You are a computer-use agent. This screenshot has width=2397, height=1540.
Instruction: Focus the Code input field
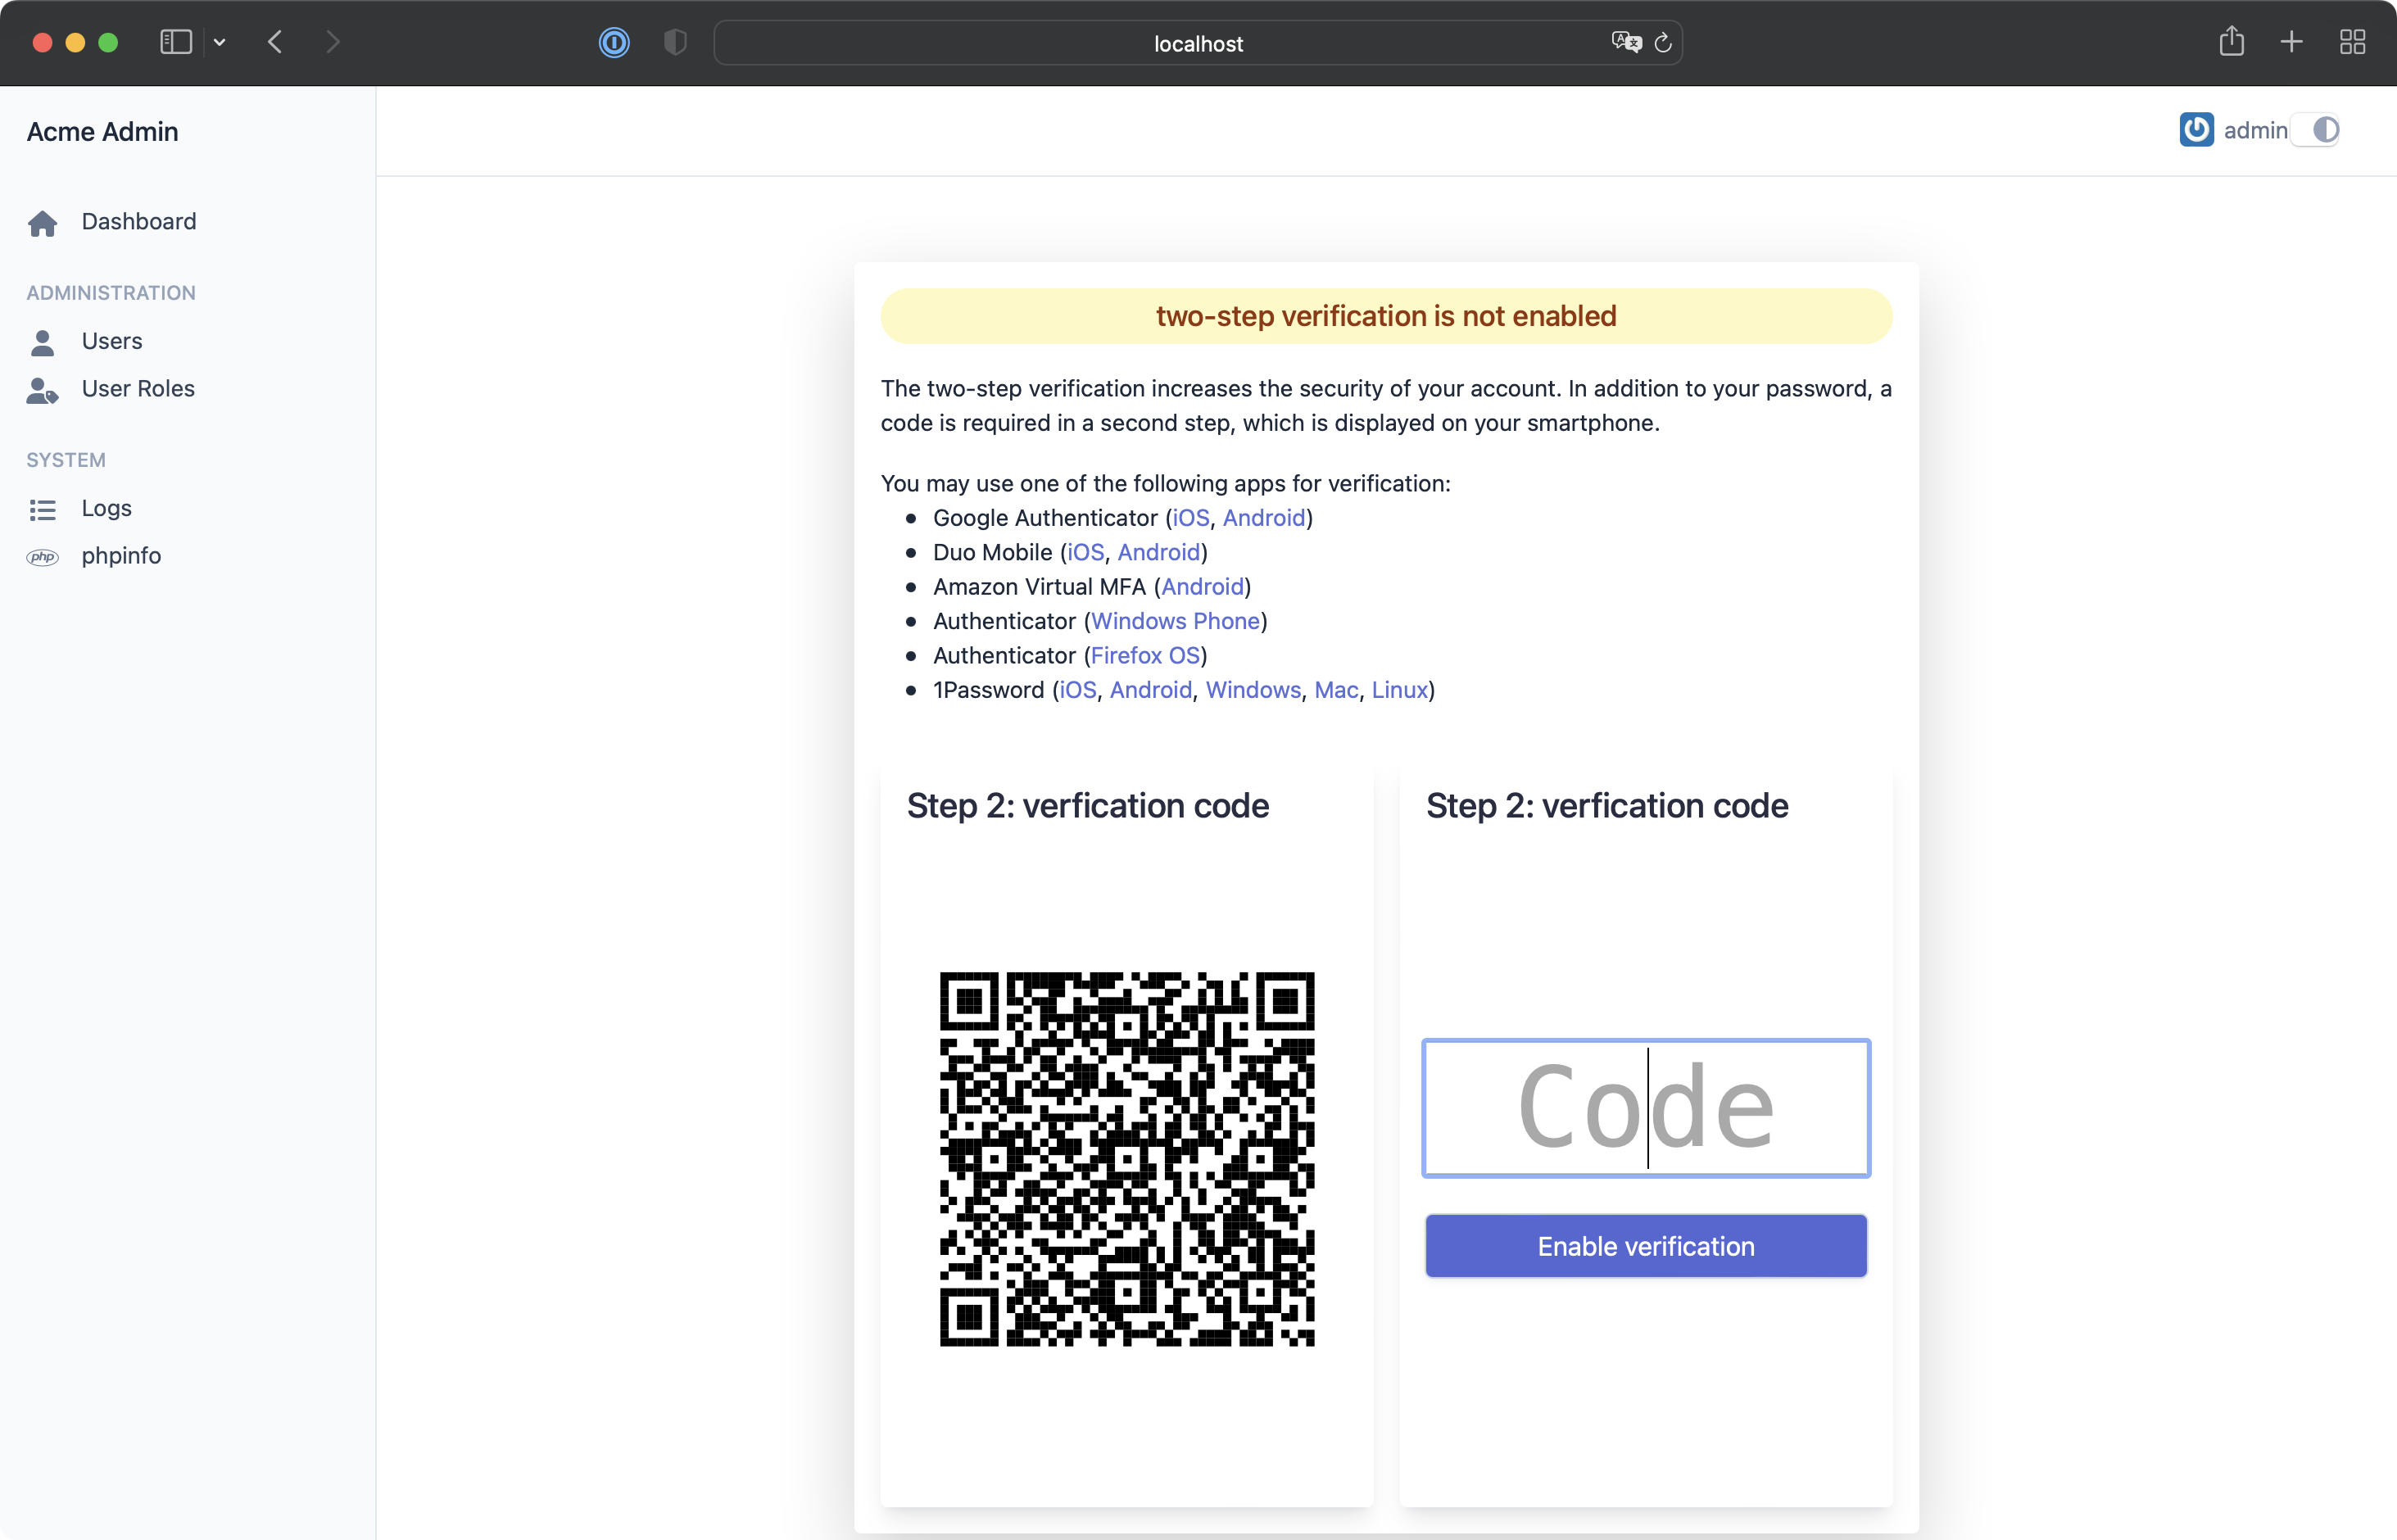coord(1646,1108)
